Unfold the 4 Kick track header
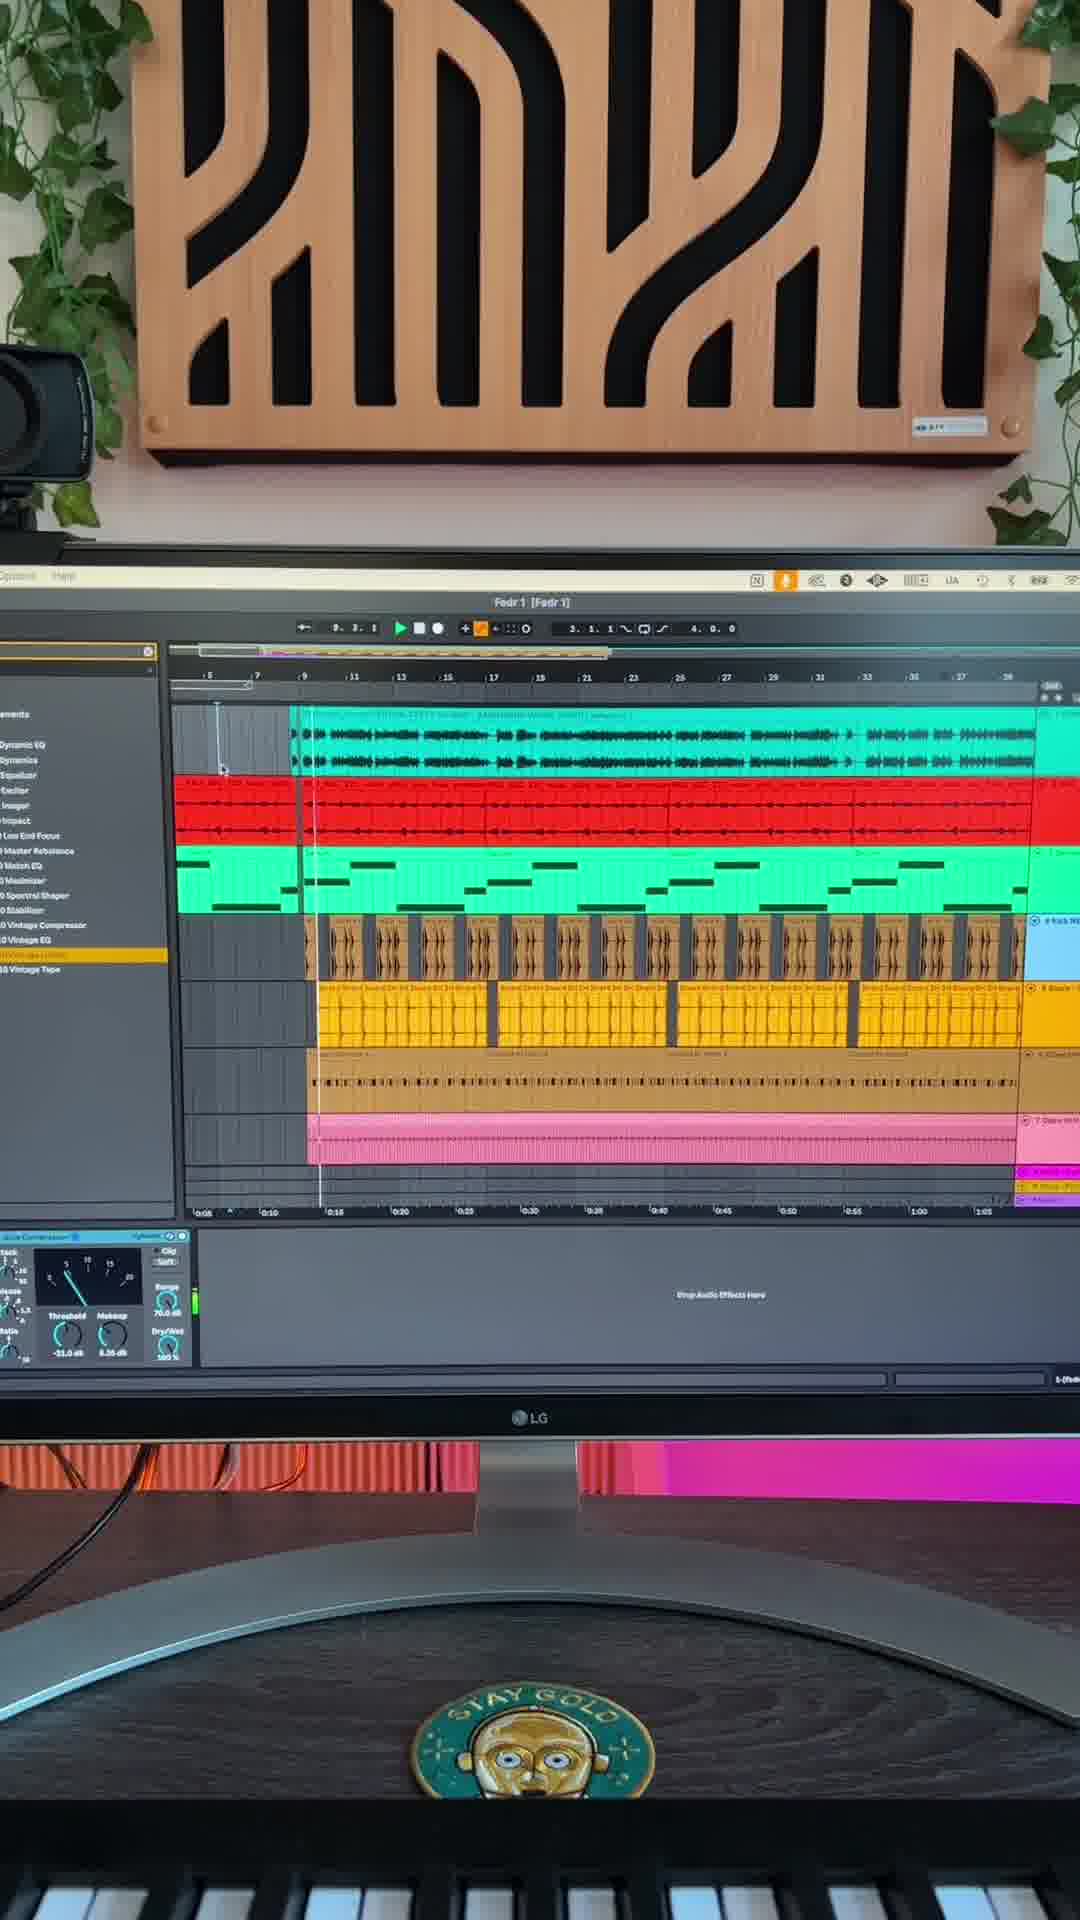Viewport: 1080px width, 1920px height. pos(1035,920)
